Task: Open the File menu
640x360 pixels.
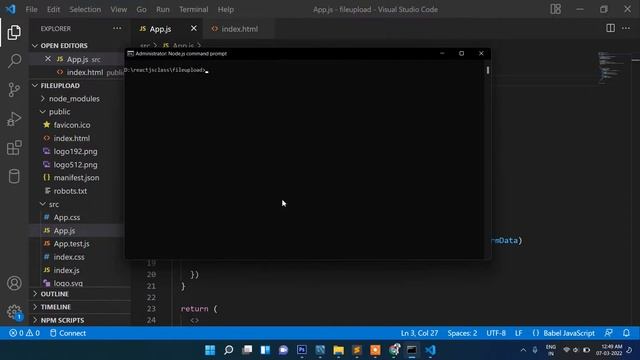Action: point(31,9)
